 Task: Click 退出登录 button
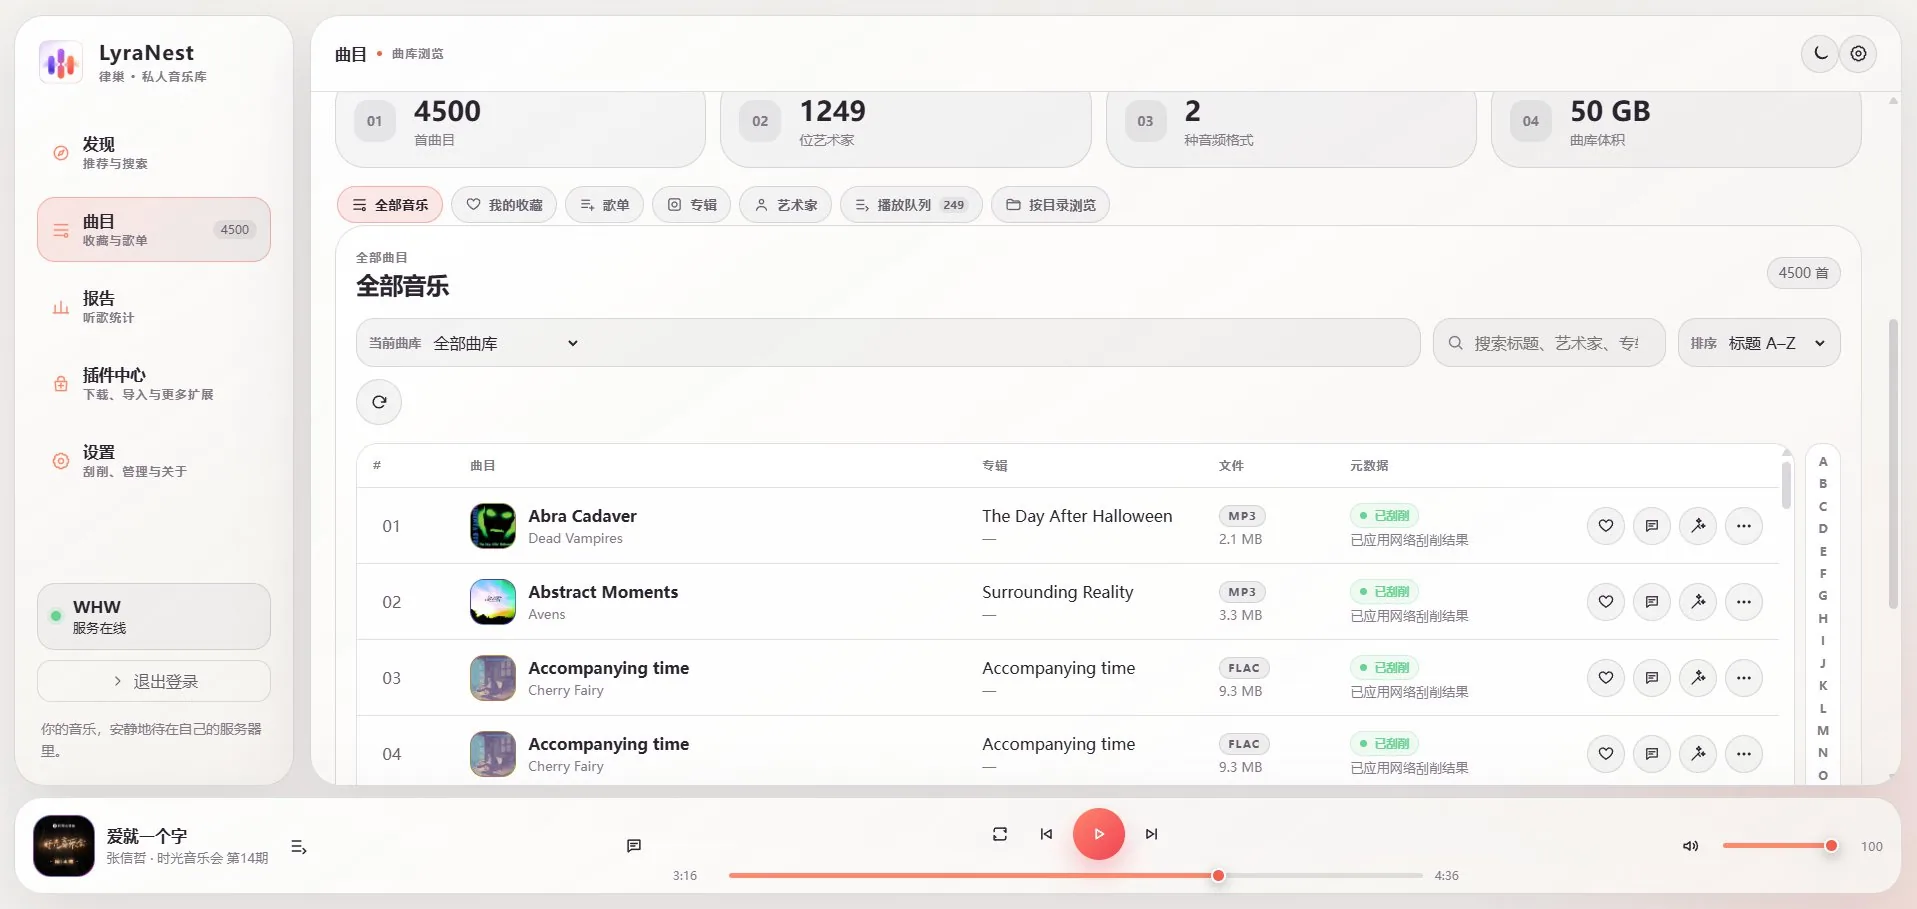[x=154, y=682]
